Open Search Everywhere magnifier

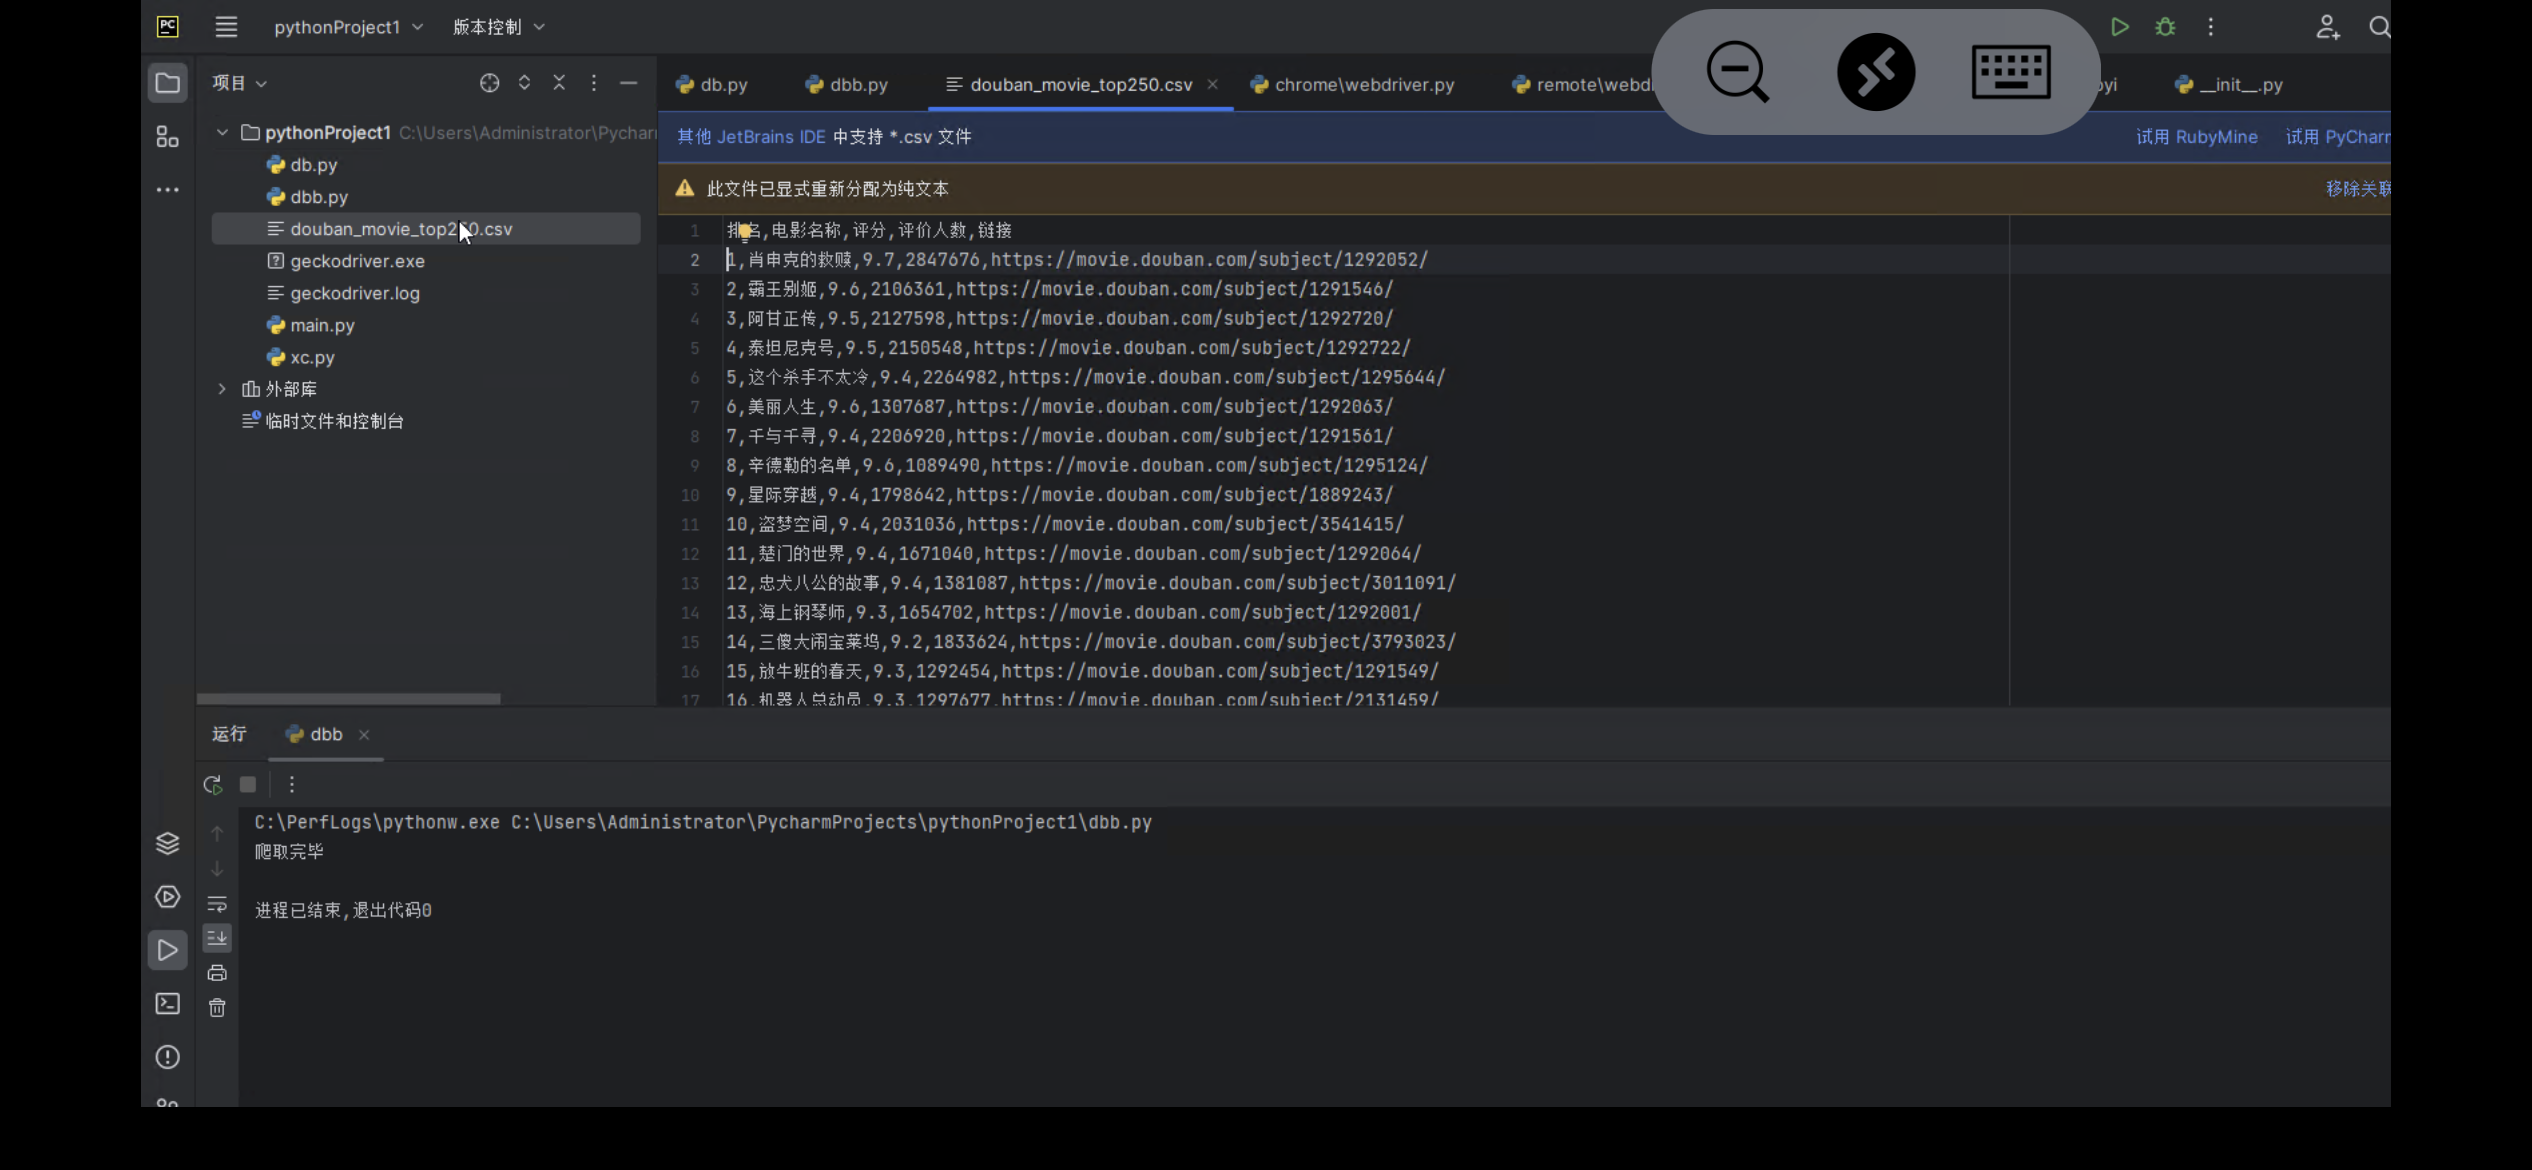coord(2379,27)
